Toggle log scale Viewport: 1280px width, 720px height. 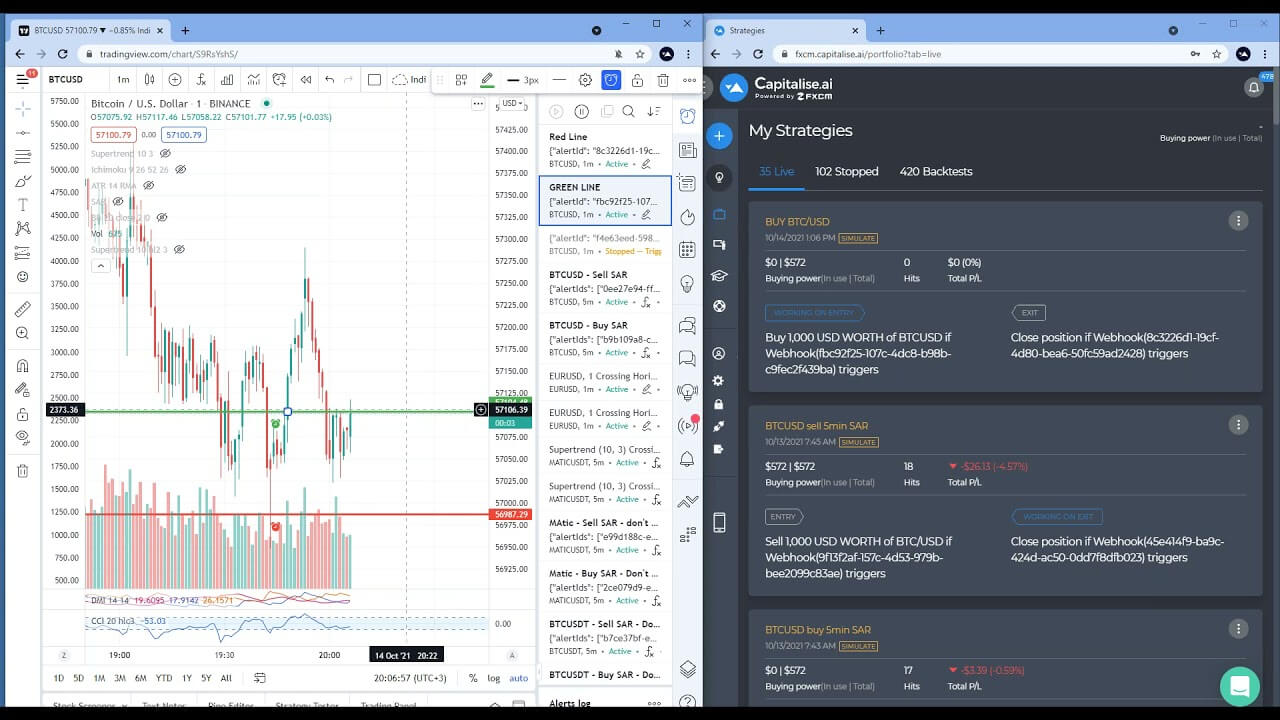tap(494, 678)
